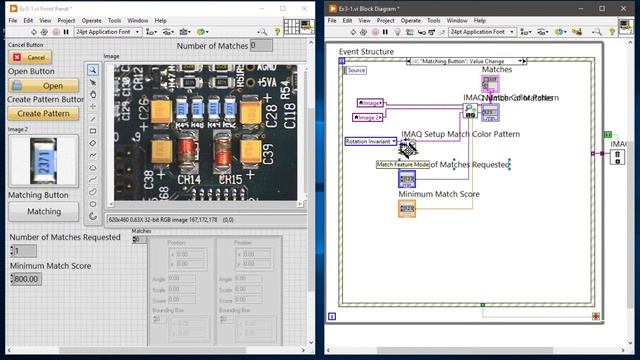Viewport: 640px width, 360px height.
Task: Select the Annulus ROI tool
Action: point(93,216)
